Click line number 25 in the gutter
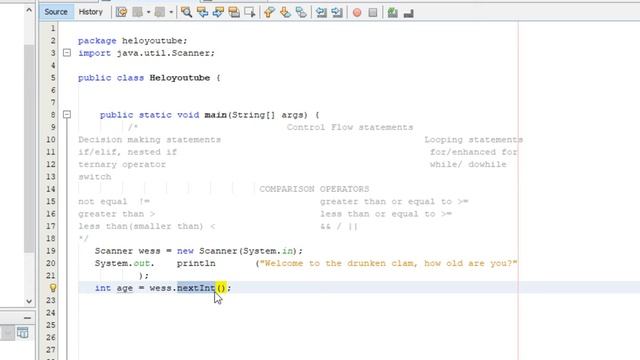Viewport: 640px width, 360px height. [x=51, y=325]
